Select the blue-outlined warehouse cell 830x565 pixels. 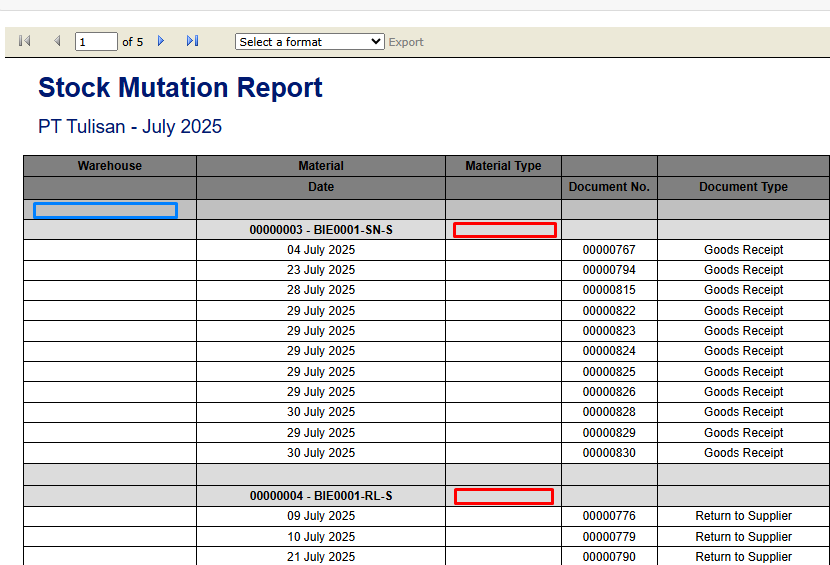[x=105, y=210]
